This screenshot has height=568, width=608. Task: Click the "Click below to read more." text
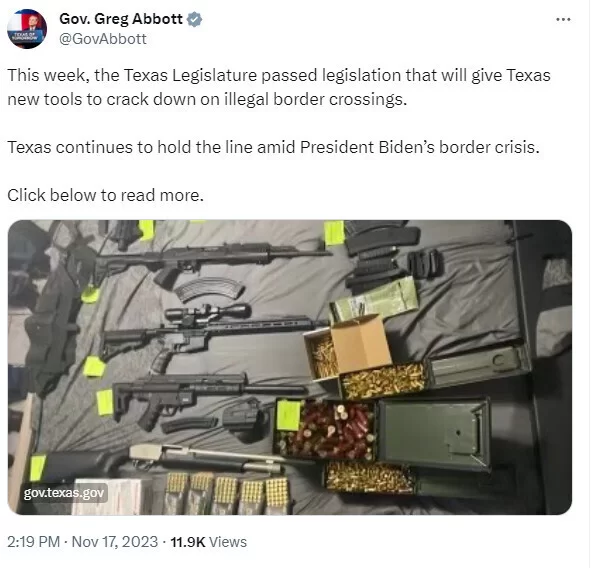pyautogui.click(x=105, y=195)
